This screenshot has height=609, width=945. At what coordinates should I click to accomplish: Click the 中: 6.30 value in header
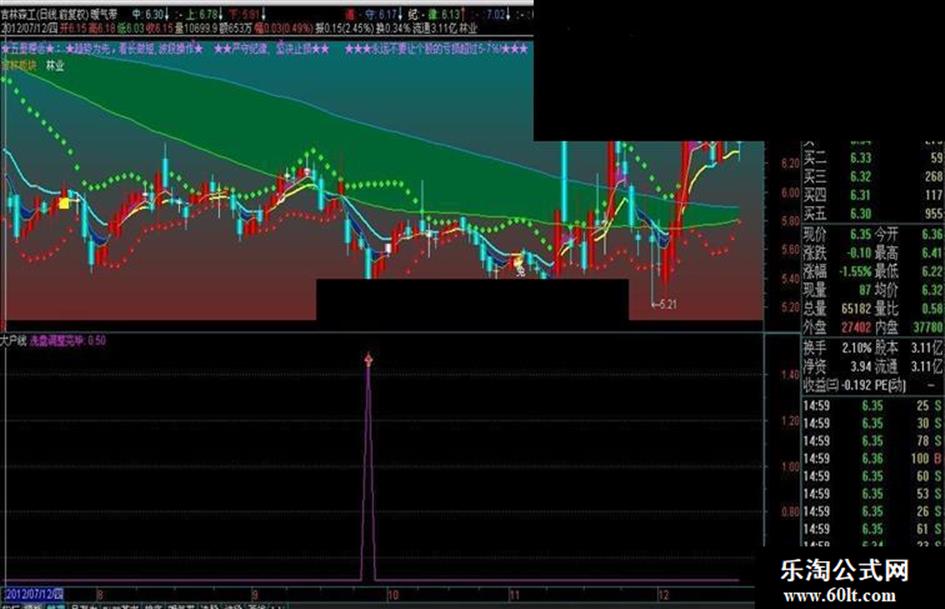coord(148,14)
